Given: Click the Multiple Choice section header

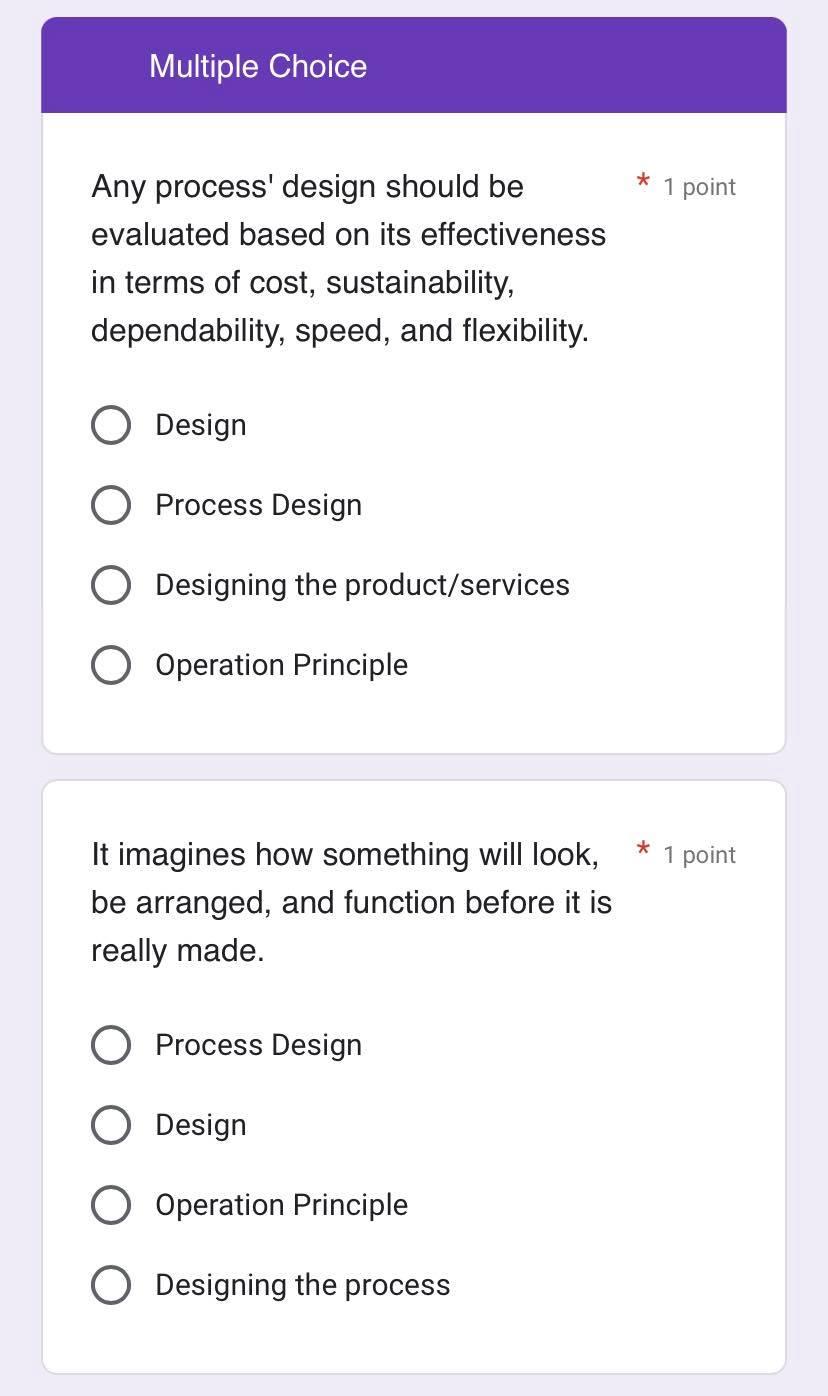Looking at the screenshot, I should click(258, 65).
